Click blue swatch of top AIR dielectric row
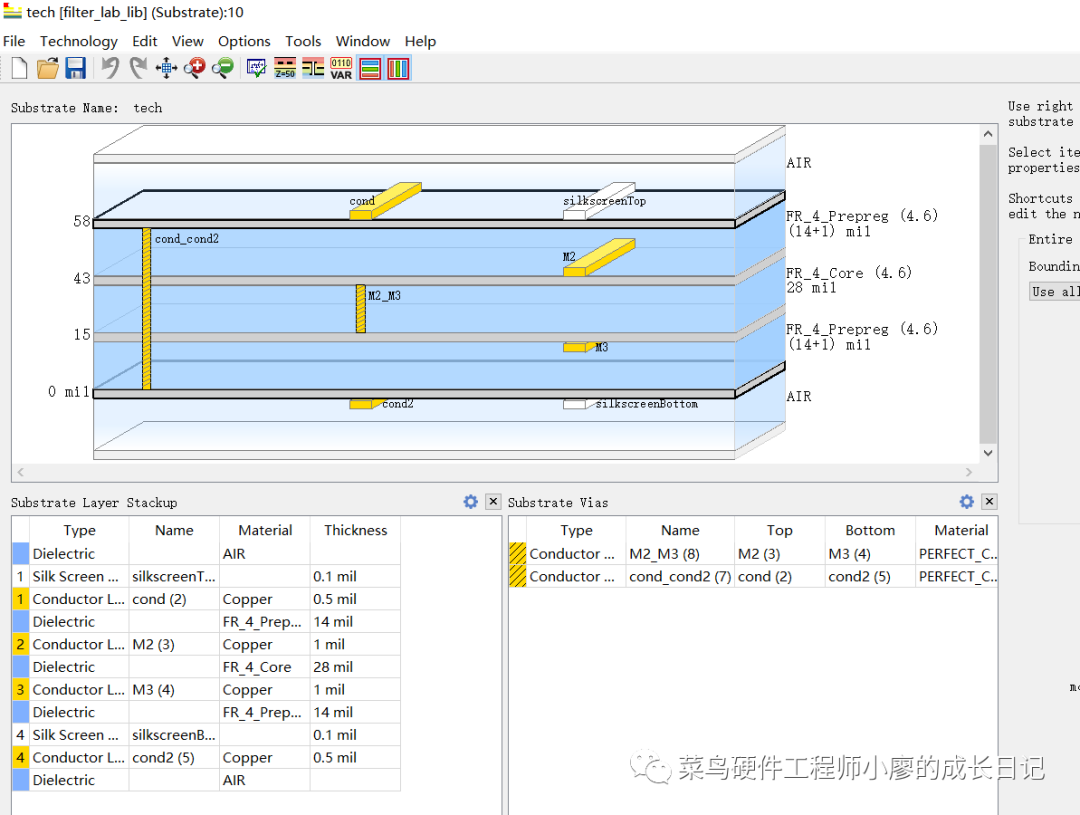The width and height of the screenshot is (1080, 815). coord(21,553)
